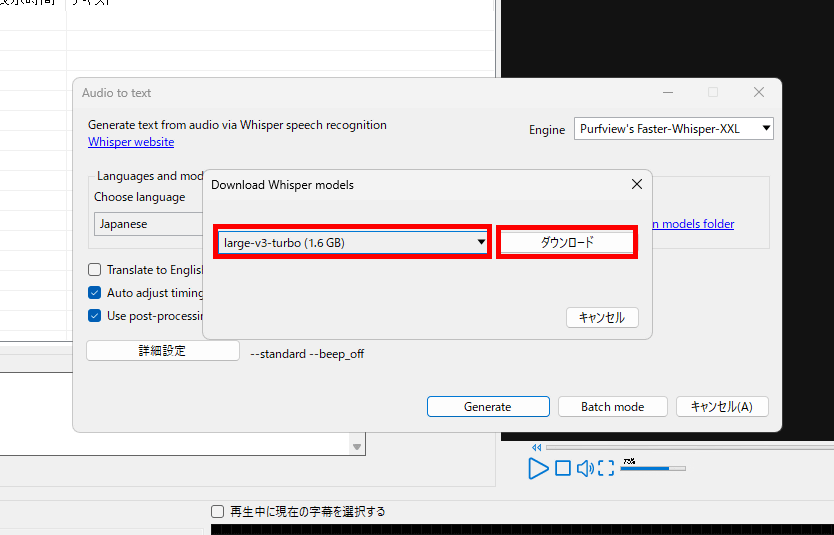Open the Whisper website link
The image size is (834, 535).
point(131,142)
